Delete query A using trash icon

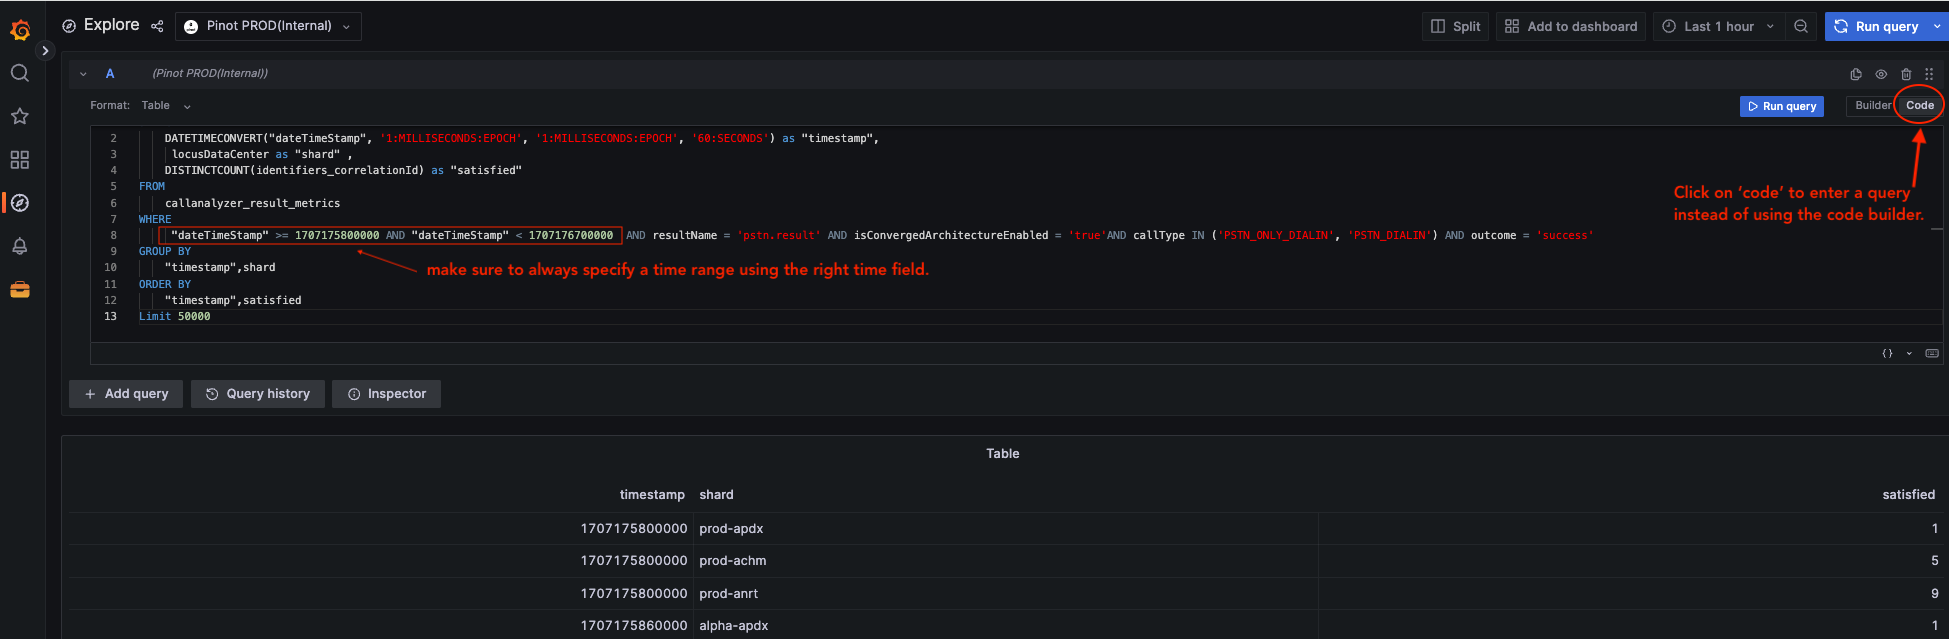1906,74
